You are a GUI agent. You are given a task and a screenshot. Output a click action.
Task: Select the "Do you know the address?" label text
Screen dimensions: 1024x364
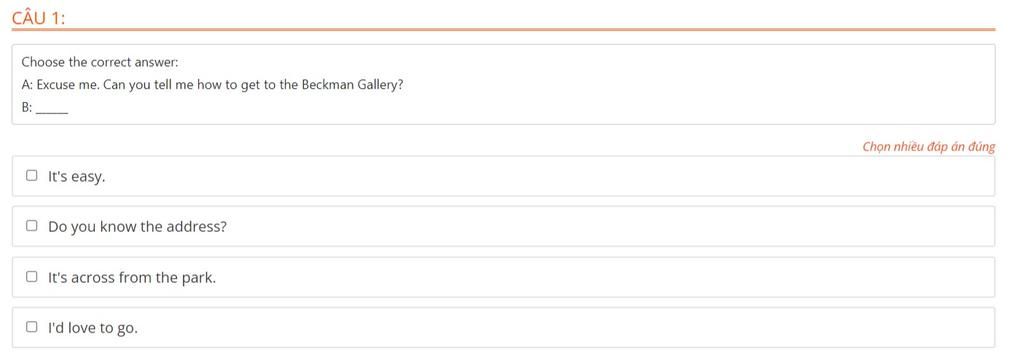(137, 227)
